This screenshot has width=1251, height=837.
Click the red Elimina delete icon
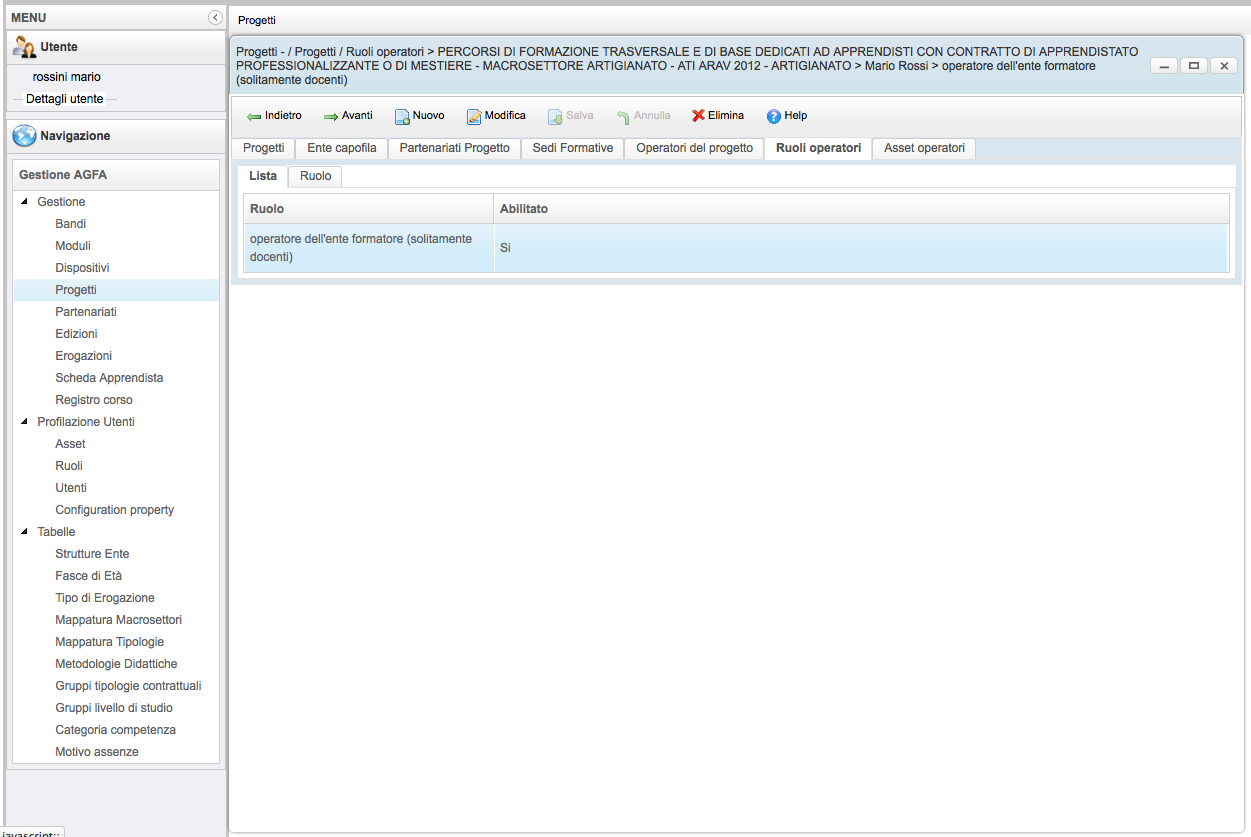[x=698, y=116]
